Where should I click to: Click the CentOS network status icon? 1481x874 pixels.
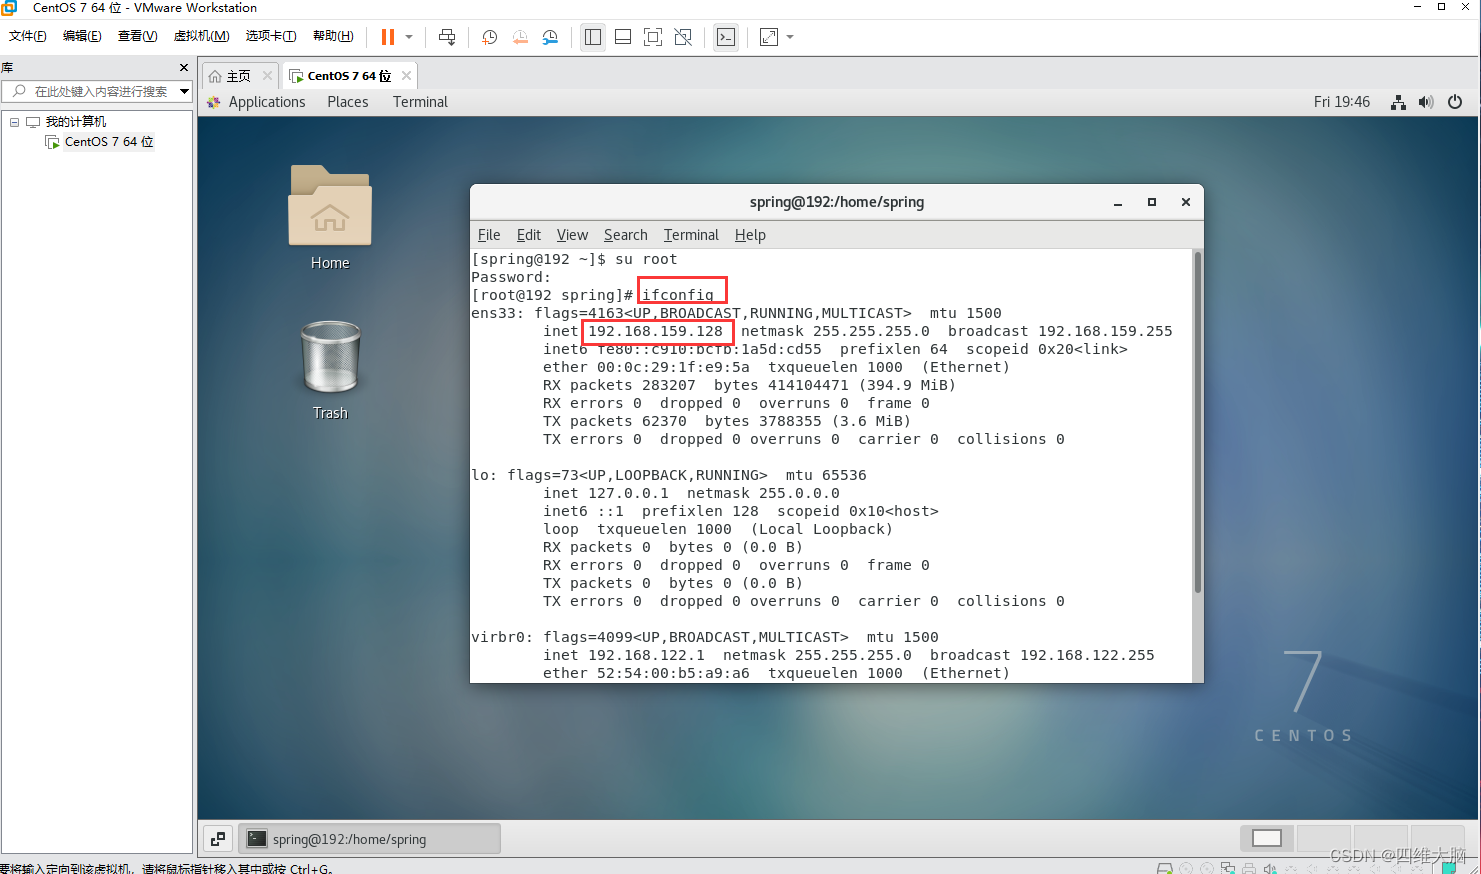[x=1398, y=102]
